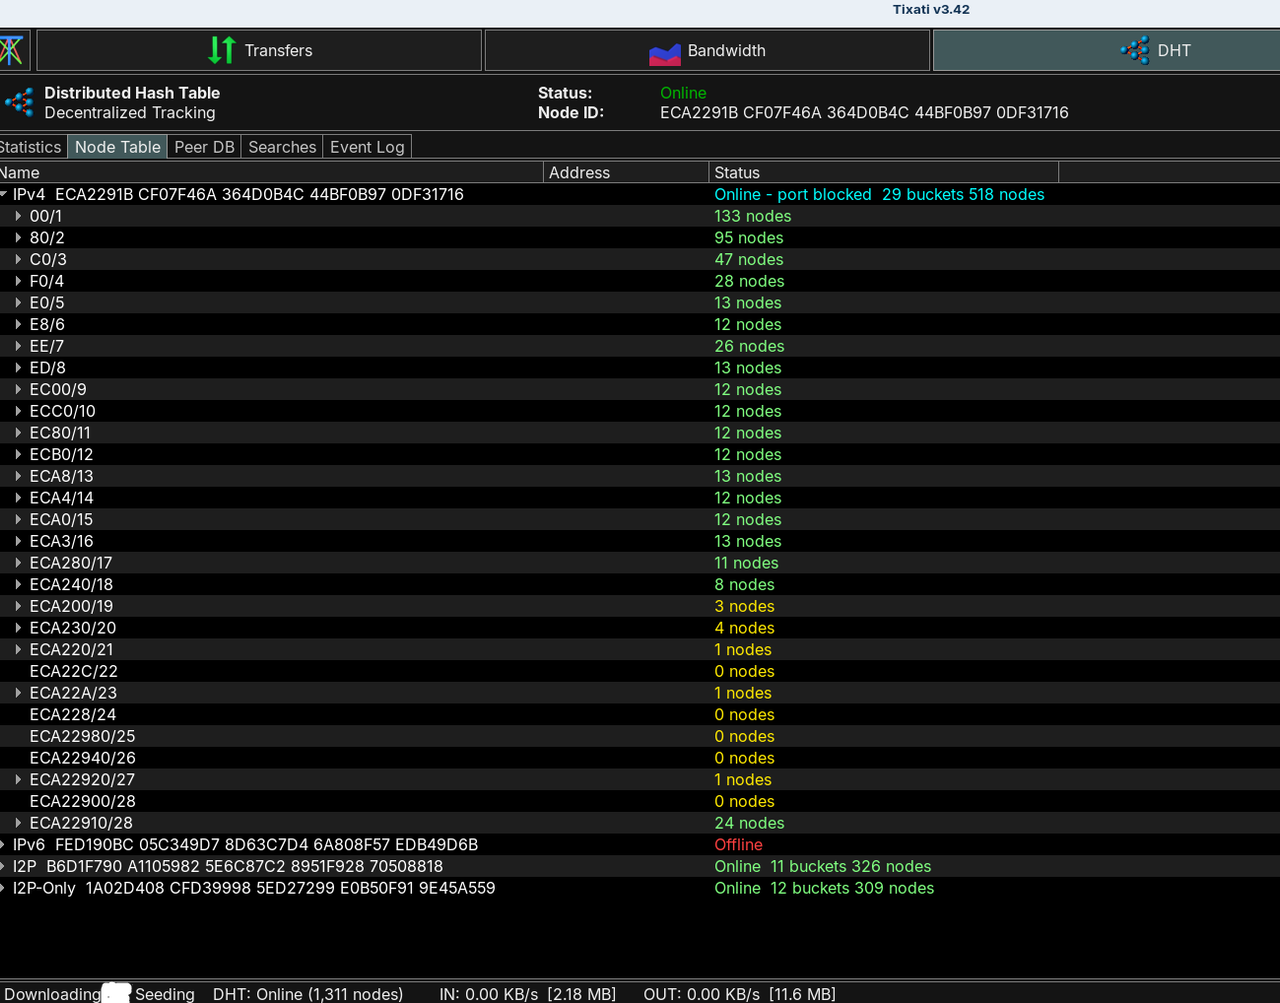Expand the ECA0/15 bucket
The width and height of the screenshot is (1280, 1003).
tap(18, 519)
